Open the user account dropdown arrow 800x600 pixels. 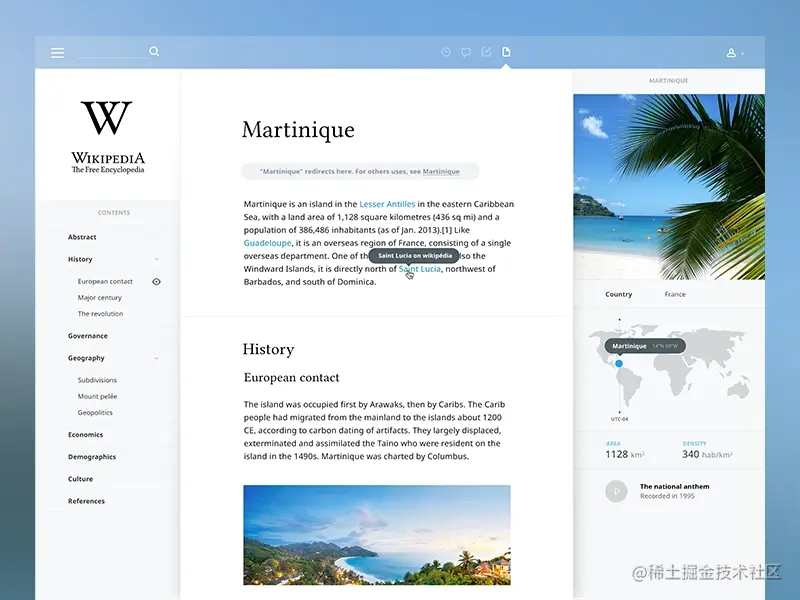point(741,52)
